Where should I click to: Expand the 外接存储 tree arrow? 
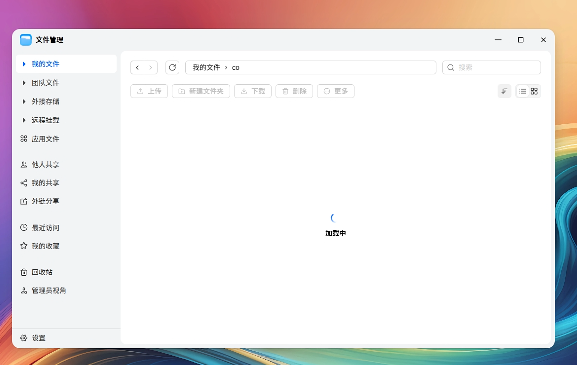click(24, 101)
